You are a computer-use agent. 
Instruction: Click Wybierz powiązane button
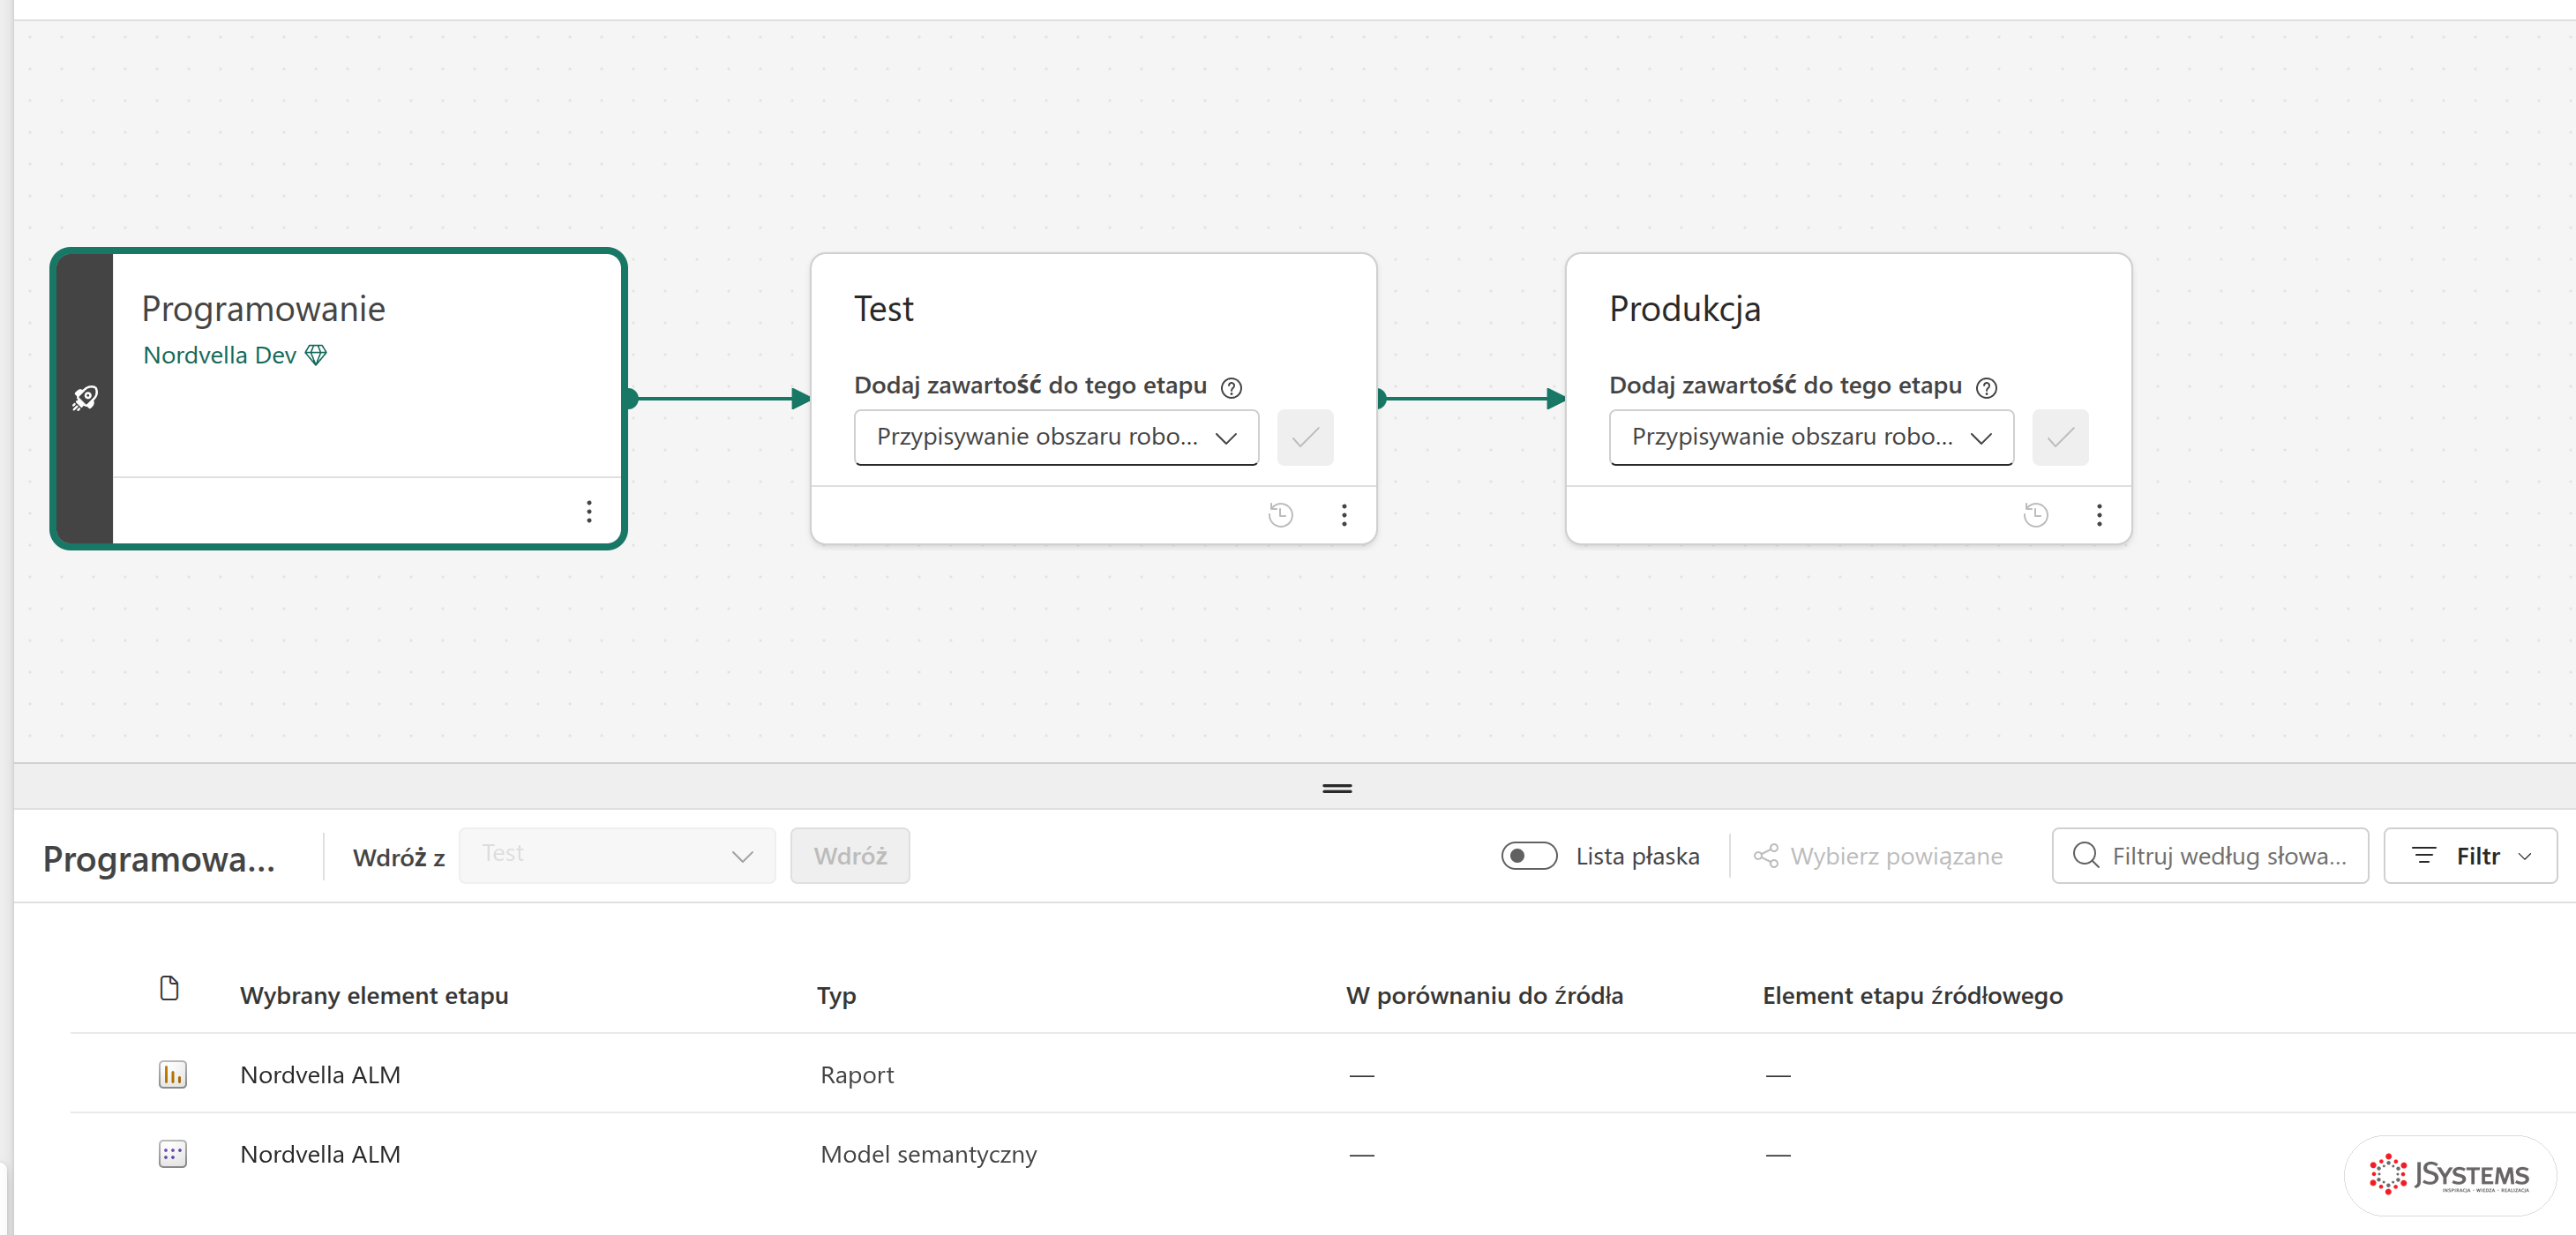point(1878,856)
